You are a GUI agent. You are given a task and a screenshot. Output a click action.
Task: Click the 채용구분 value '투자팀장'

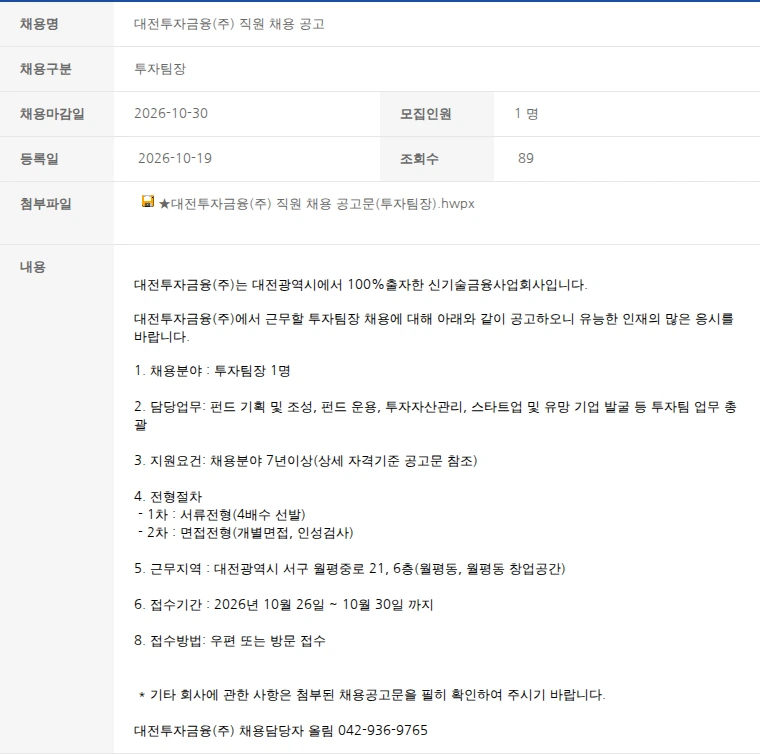160,69
